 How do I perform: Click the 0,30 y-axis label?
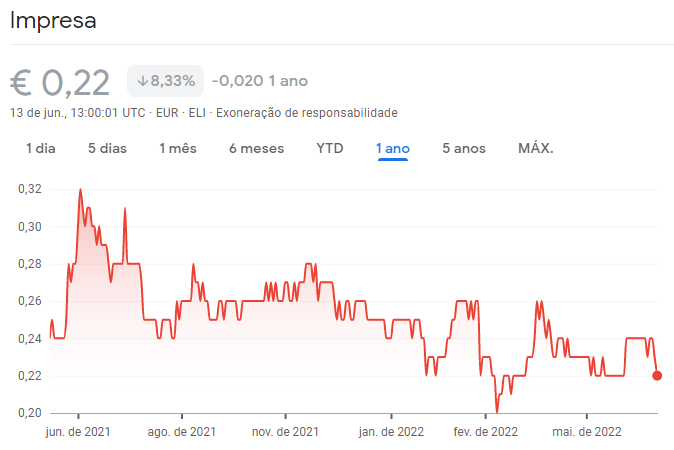[x=30, y=227]
